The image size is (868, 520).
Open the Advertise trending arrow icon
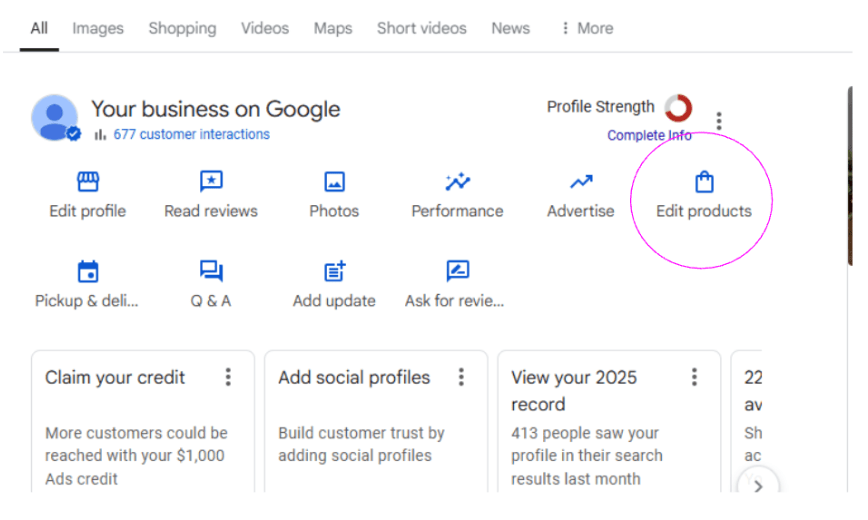click(581, 182)
